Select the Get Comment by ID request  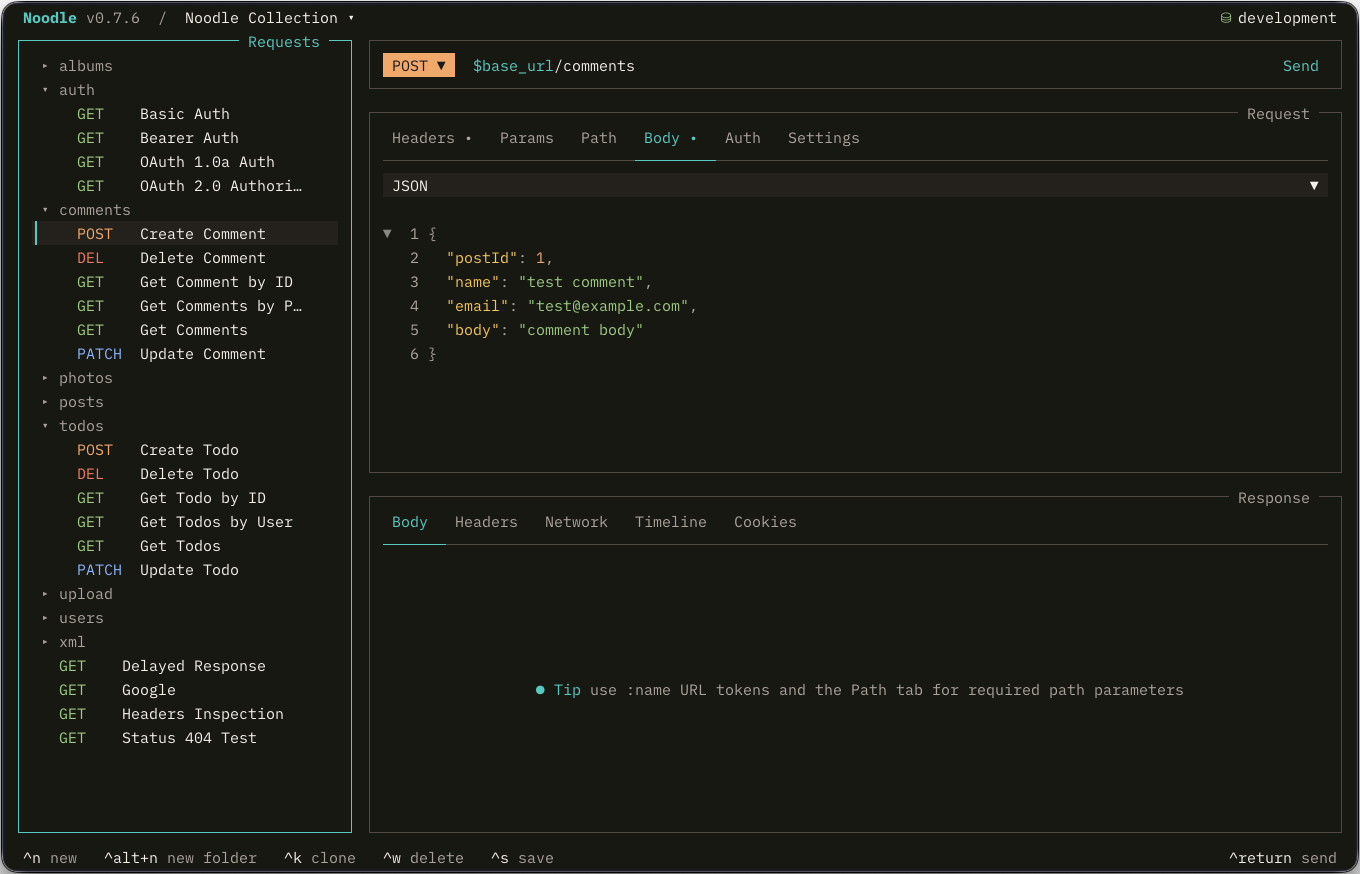pyautogui.click(x=187, y=282)
